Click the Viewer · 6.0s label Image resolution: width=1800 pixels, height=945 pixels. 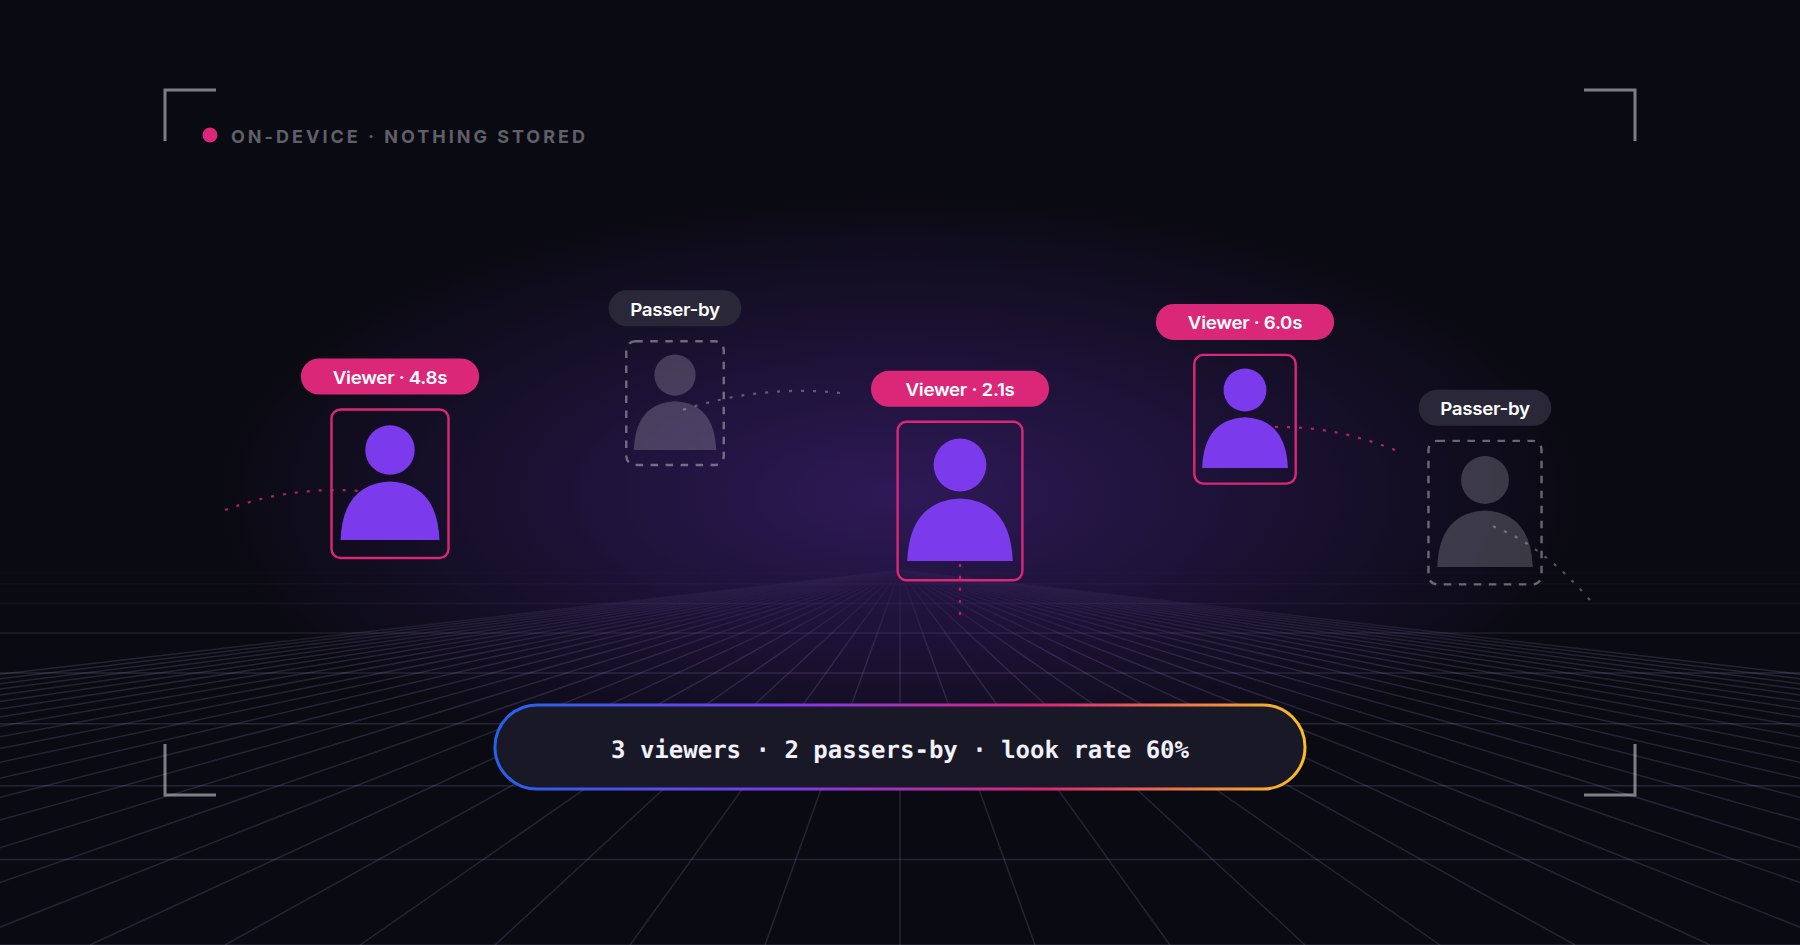click(1245, 322)
